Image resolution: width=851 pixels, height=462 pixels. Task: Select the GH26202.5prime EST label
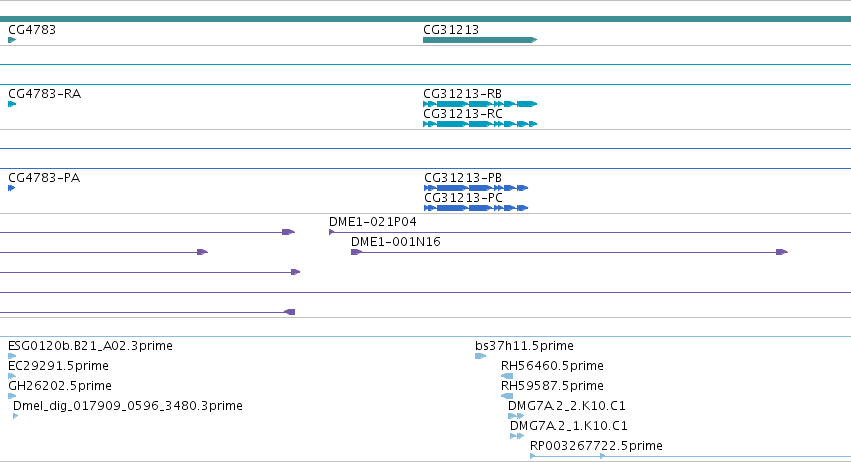60,386
